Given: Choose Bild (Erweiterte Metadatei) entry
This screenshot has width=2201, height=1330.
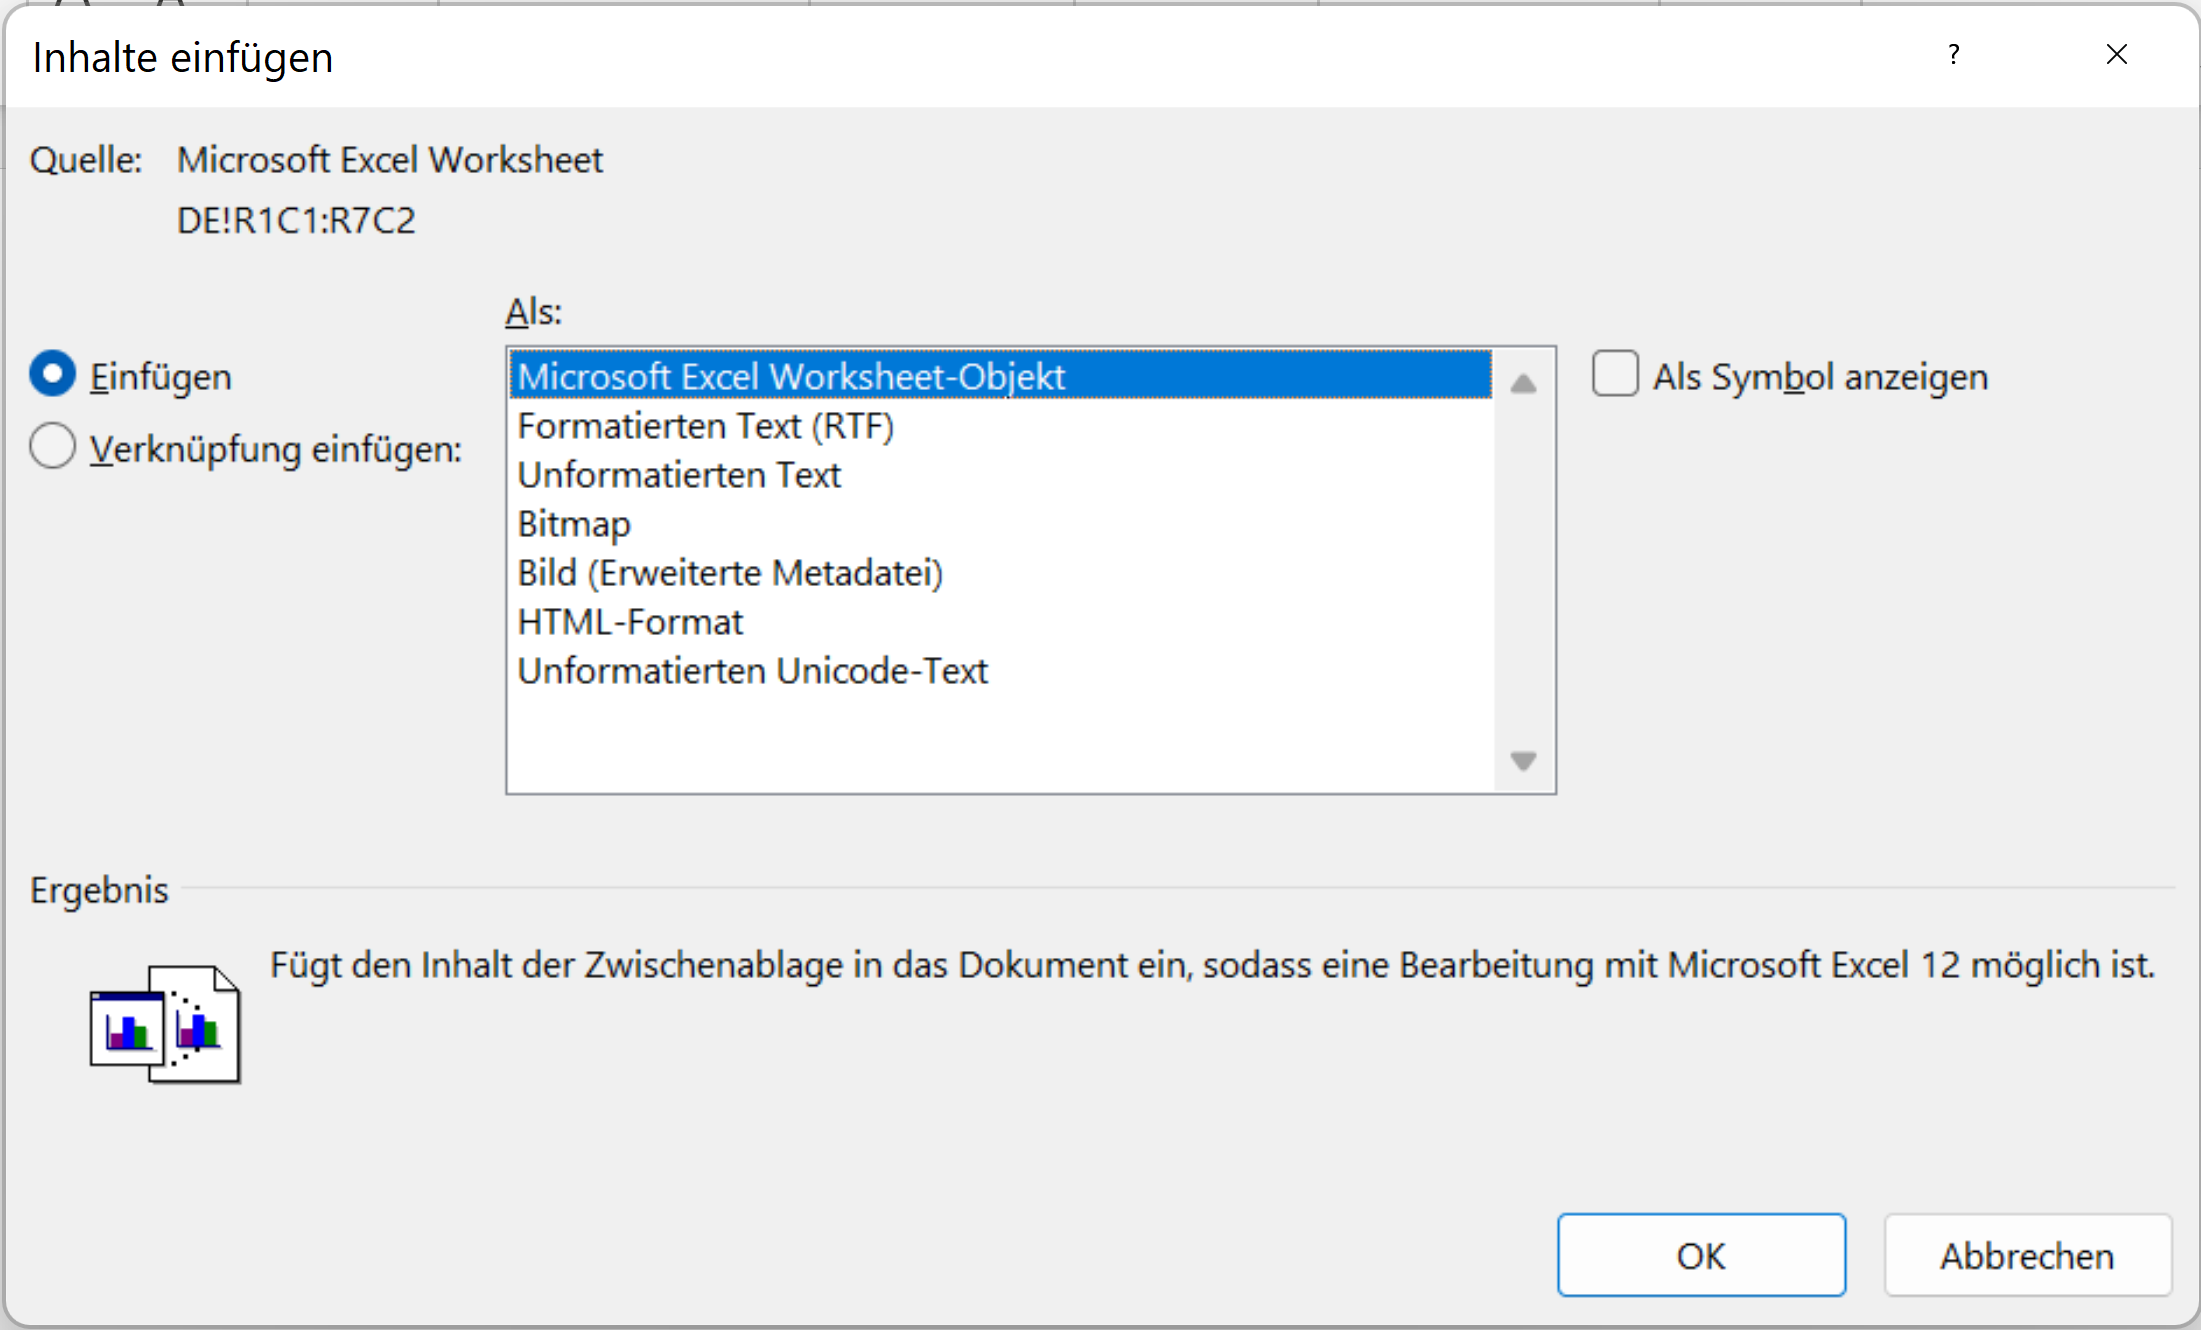Looking at the screenshot, I should tap(1000, 573).
